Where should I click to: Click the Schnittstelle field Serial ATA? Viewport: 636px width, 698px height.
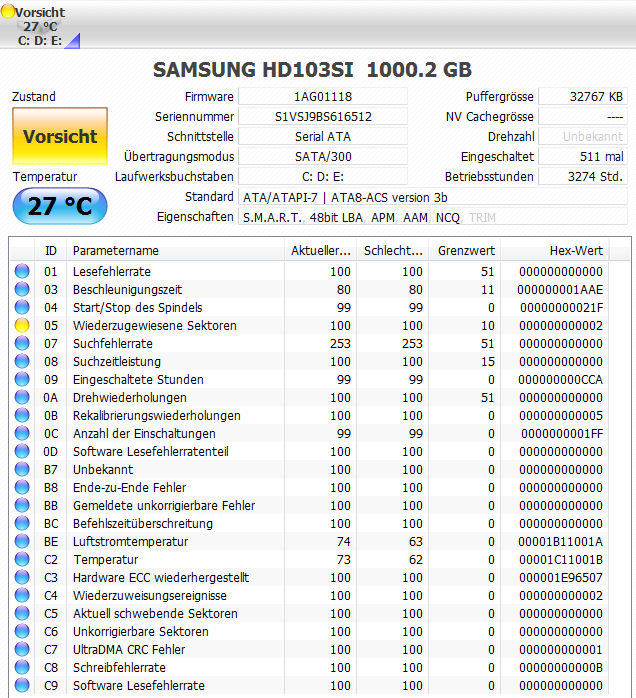[323, 137]
